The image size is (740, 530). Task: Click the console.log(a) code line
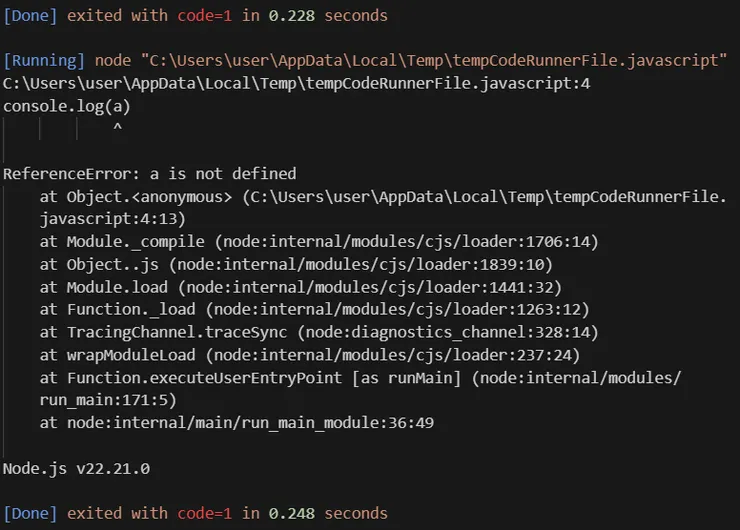(67, 105)
